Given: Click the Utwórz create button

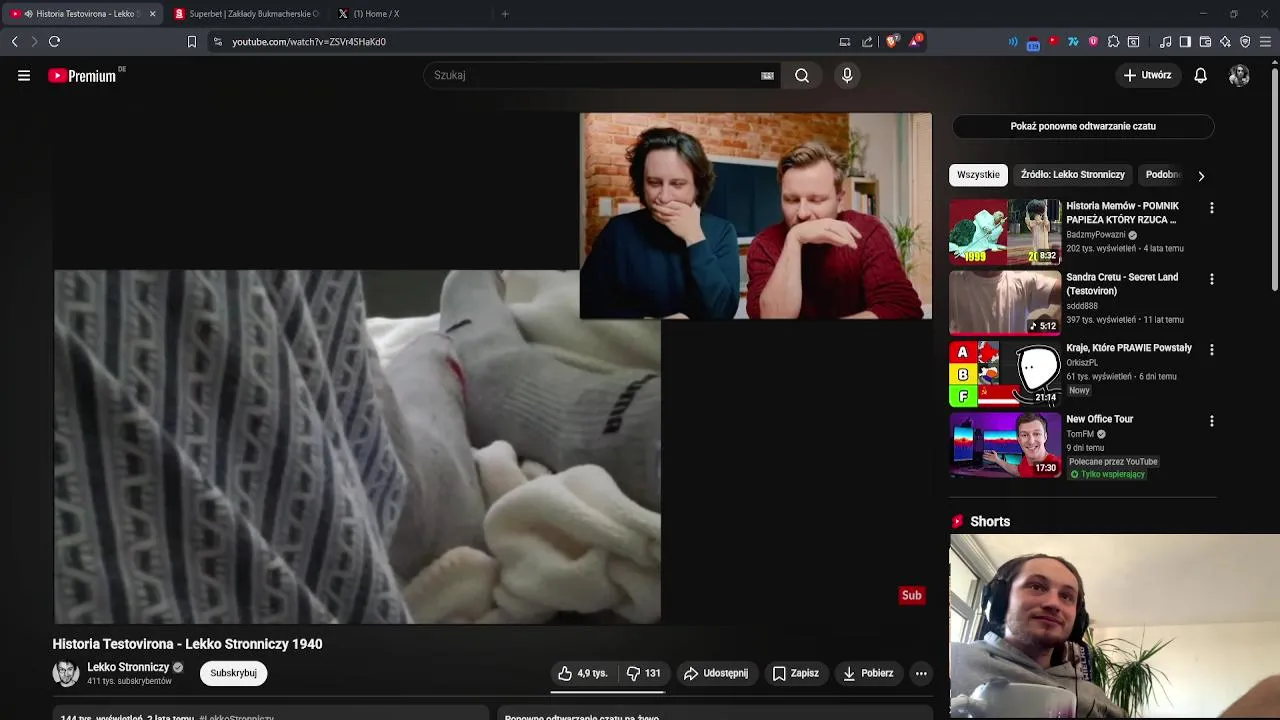Looking at the screenshot, I should click(x=1147, y=75).
